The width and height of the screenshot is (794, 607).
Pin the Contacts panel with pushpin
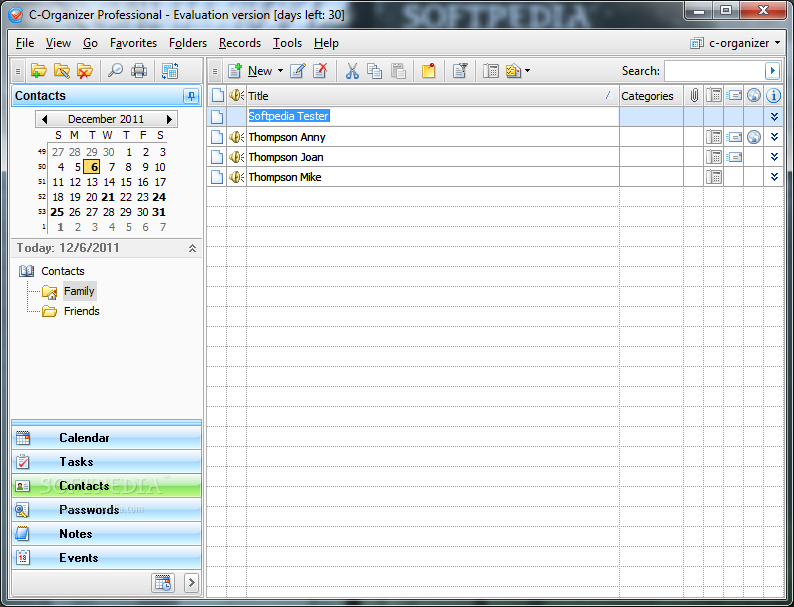(x=191, y=96)
